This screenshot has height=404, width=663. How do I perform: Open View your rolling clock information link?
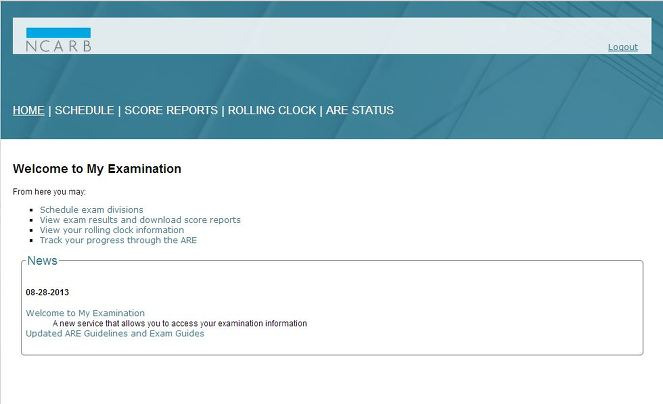click(112, 230)
